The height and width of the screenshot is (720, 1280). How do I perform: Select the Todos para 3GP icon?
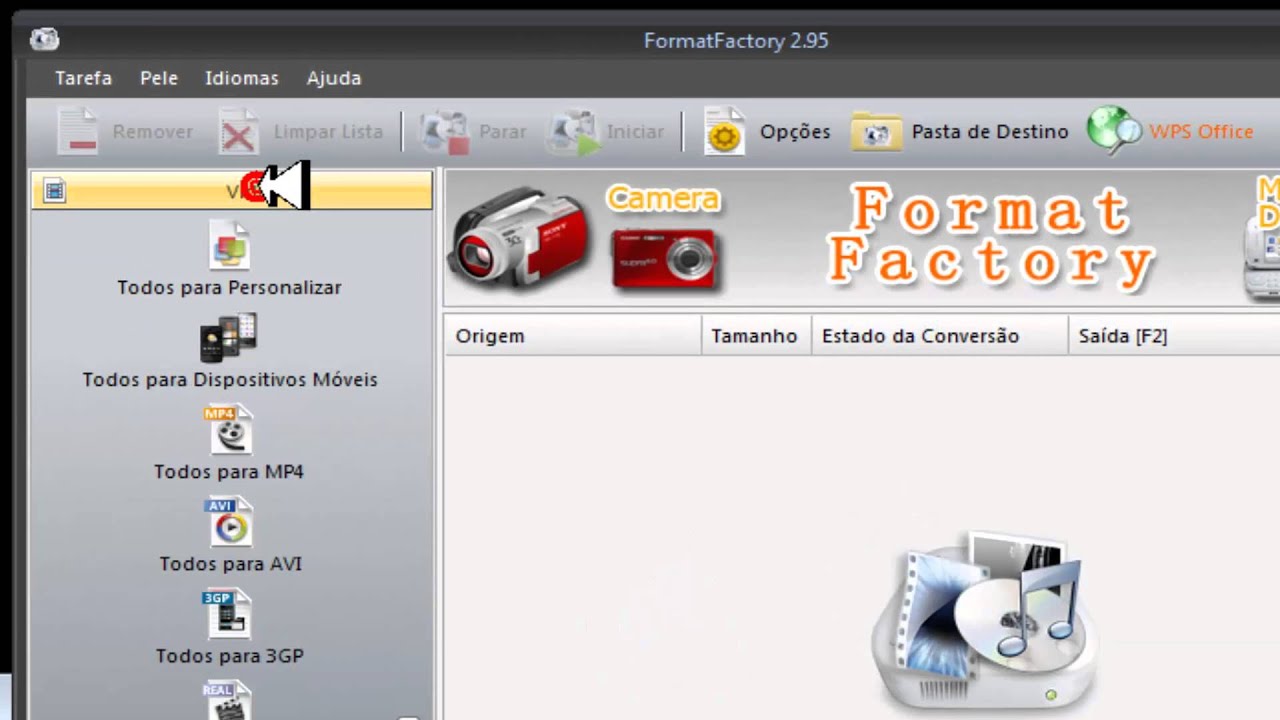pyautogui.click(x=227, y=614)
